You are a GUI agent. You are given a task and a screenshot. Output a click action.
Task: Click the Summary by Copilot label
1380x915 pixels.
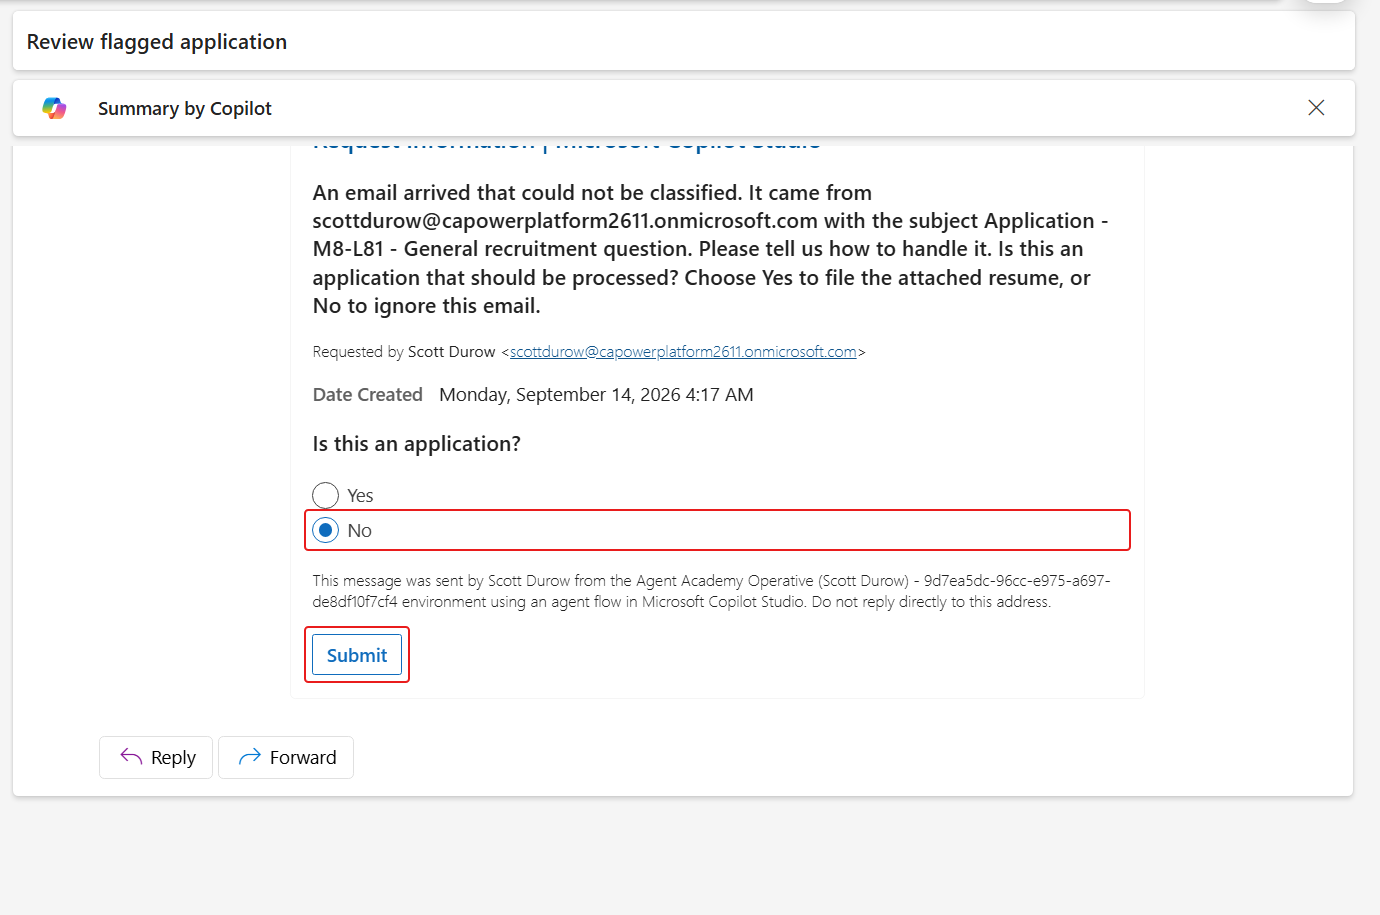(x=185, y=108)
